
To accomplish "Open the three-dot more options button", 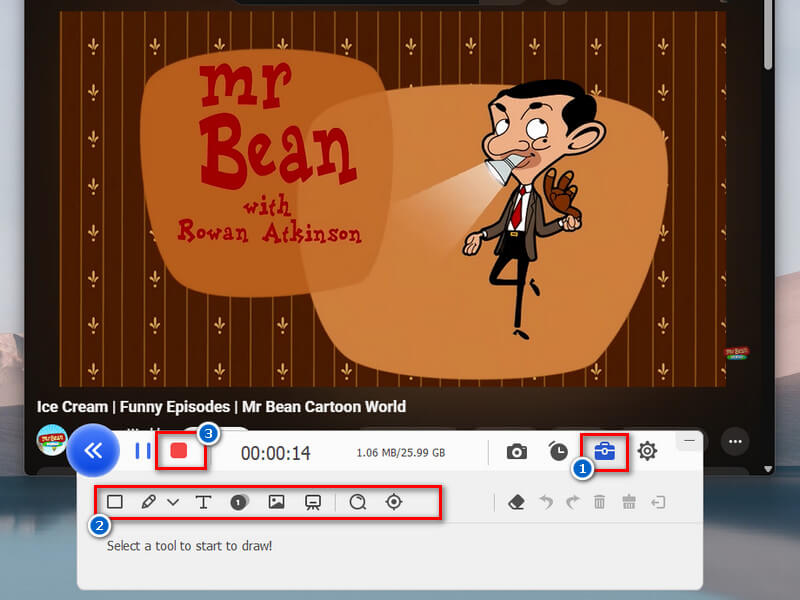I will 735,441.
